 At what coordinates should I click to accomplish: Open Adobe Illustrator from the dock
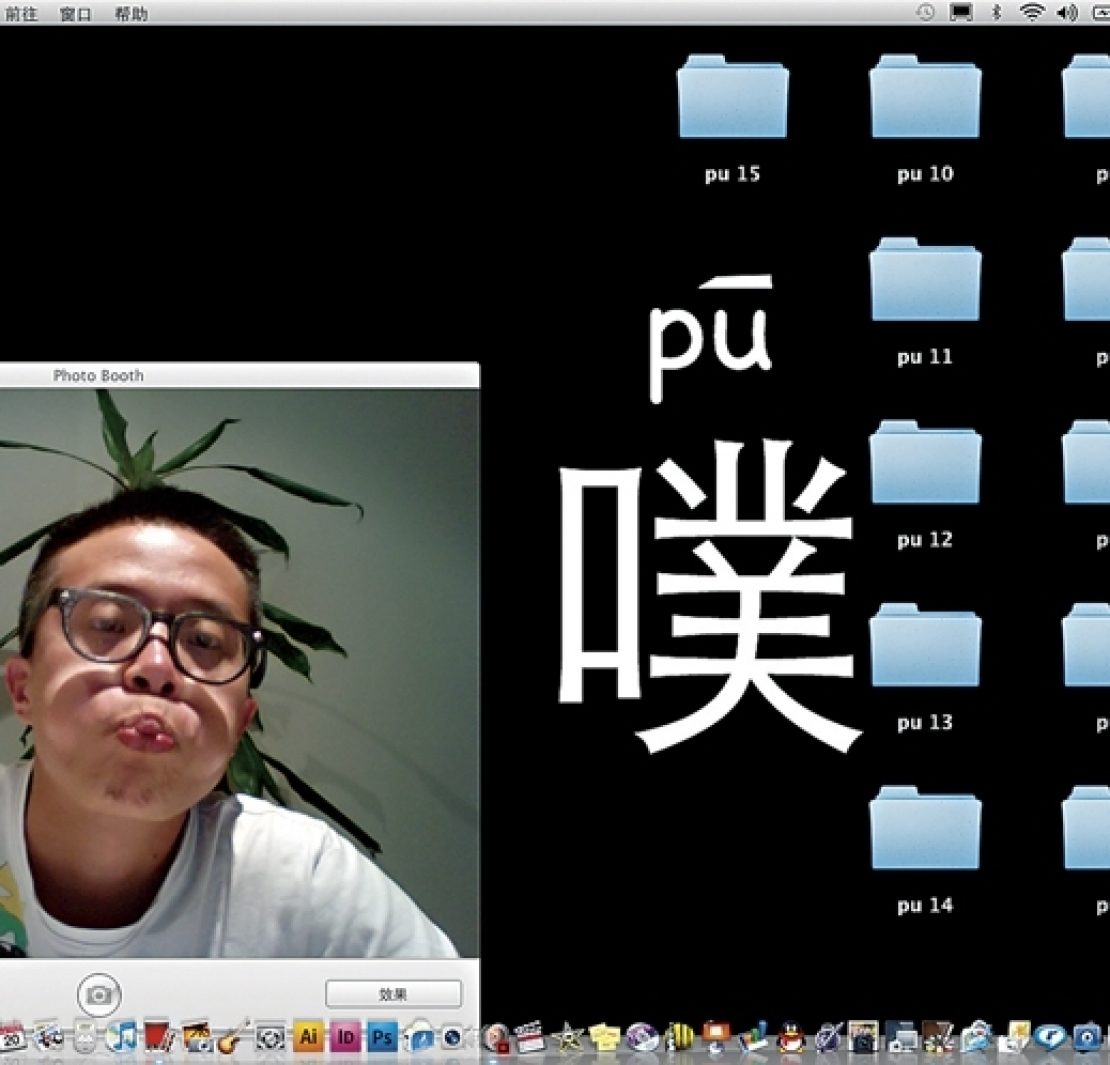308,1037
